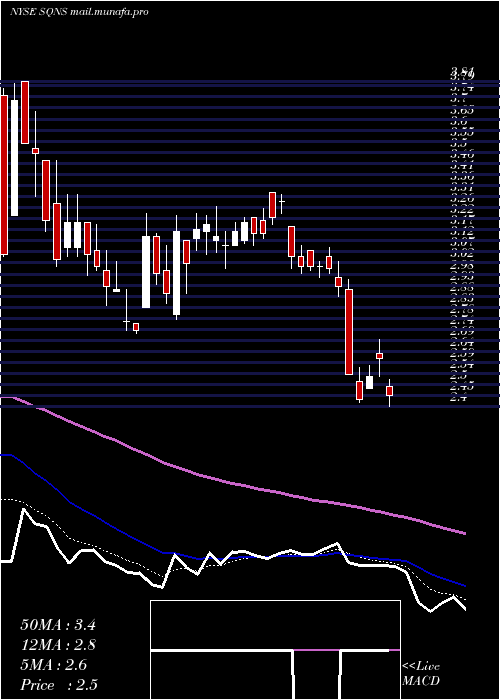The image size is (500, 700).
Task: Click the "5MA : 2.6" readout
Action: [x=54, y=665]
